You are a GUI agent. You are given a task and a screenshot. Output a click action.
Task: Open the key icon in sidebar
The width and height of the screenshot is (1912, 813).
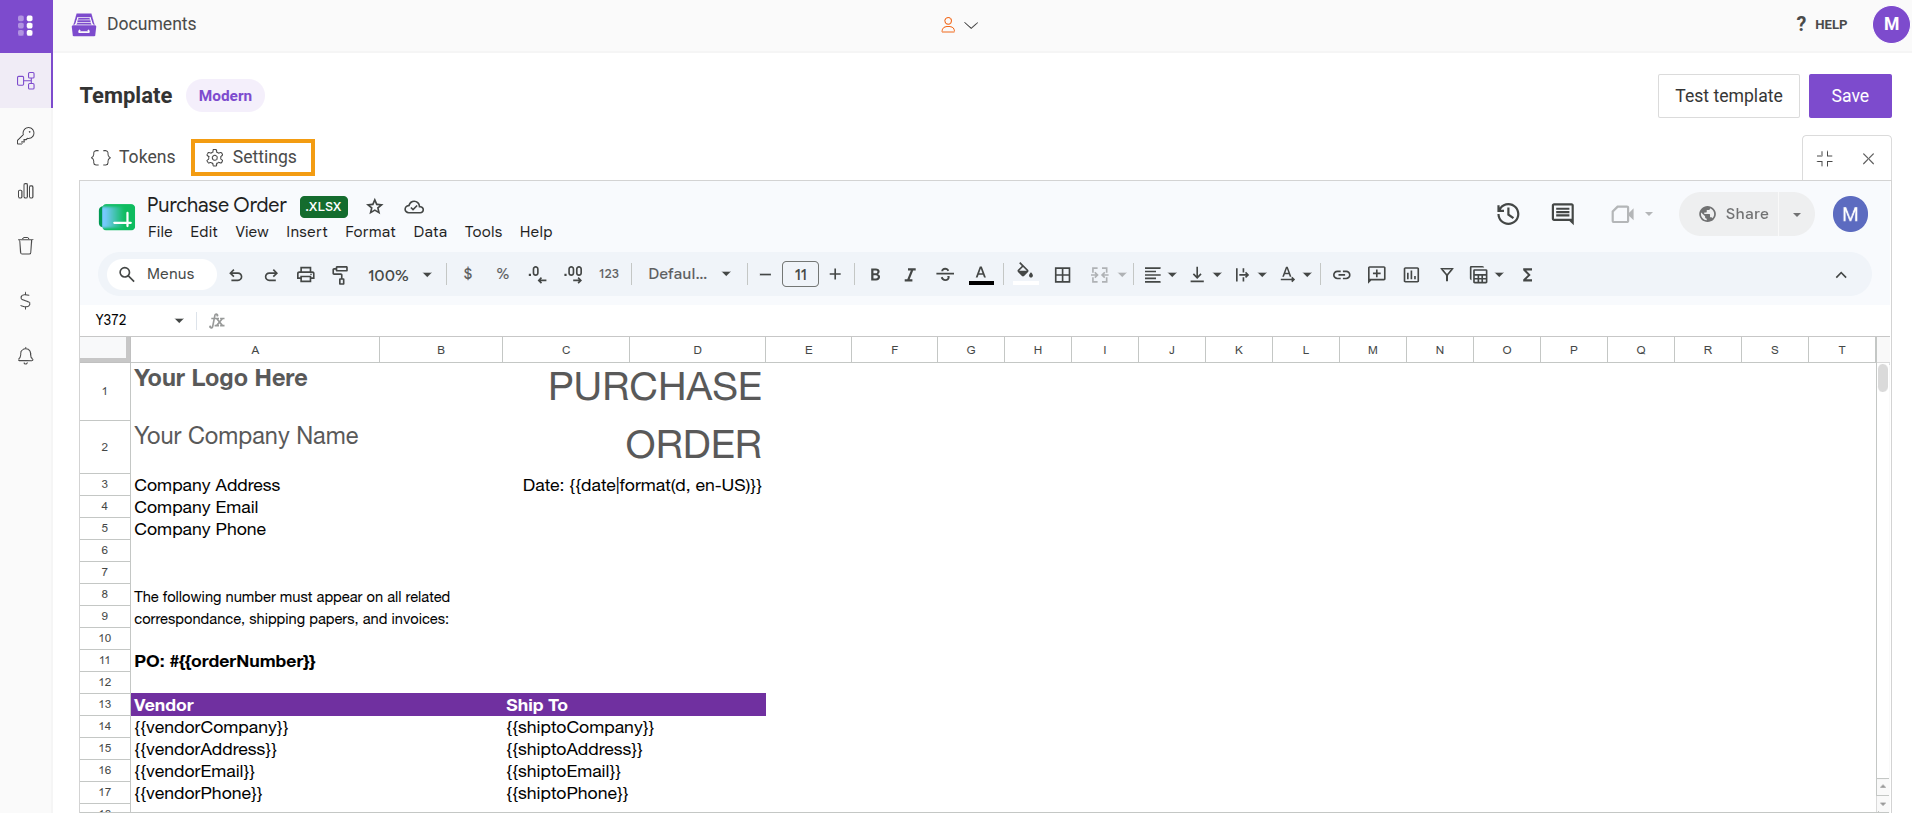click(26, 136)
